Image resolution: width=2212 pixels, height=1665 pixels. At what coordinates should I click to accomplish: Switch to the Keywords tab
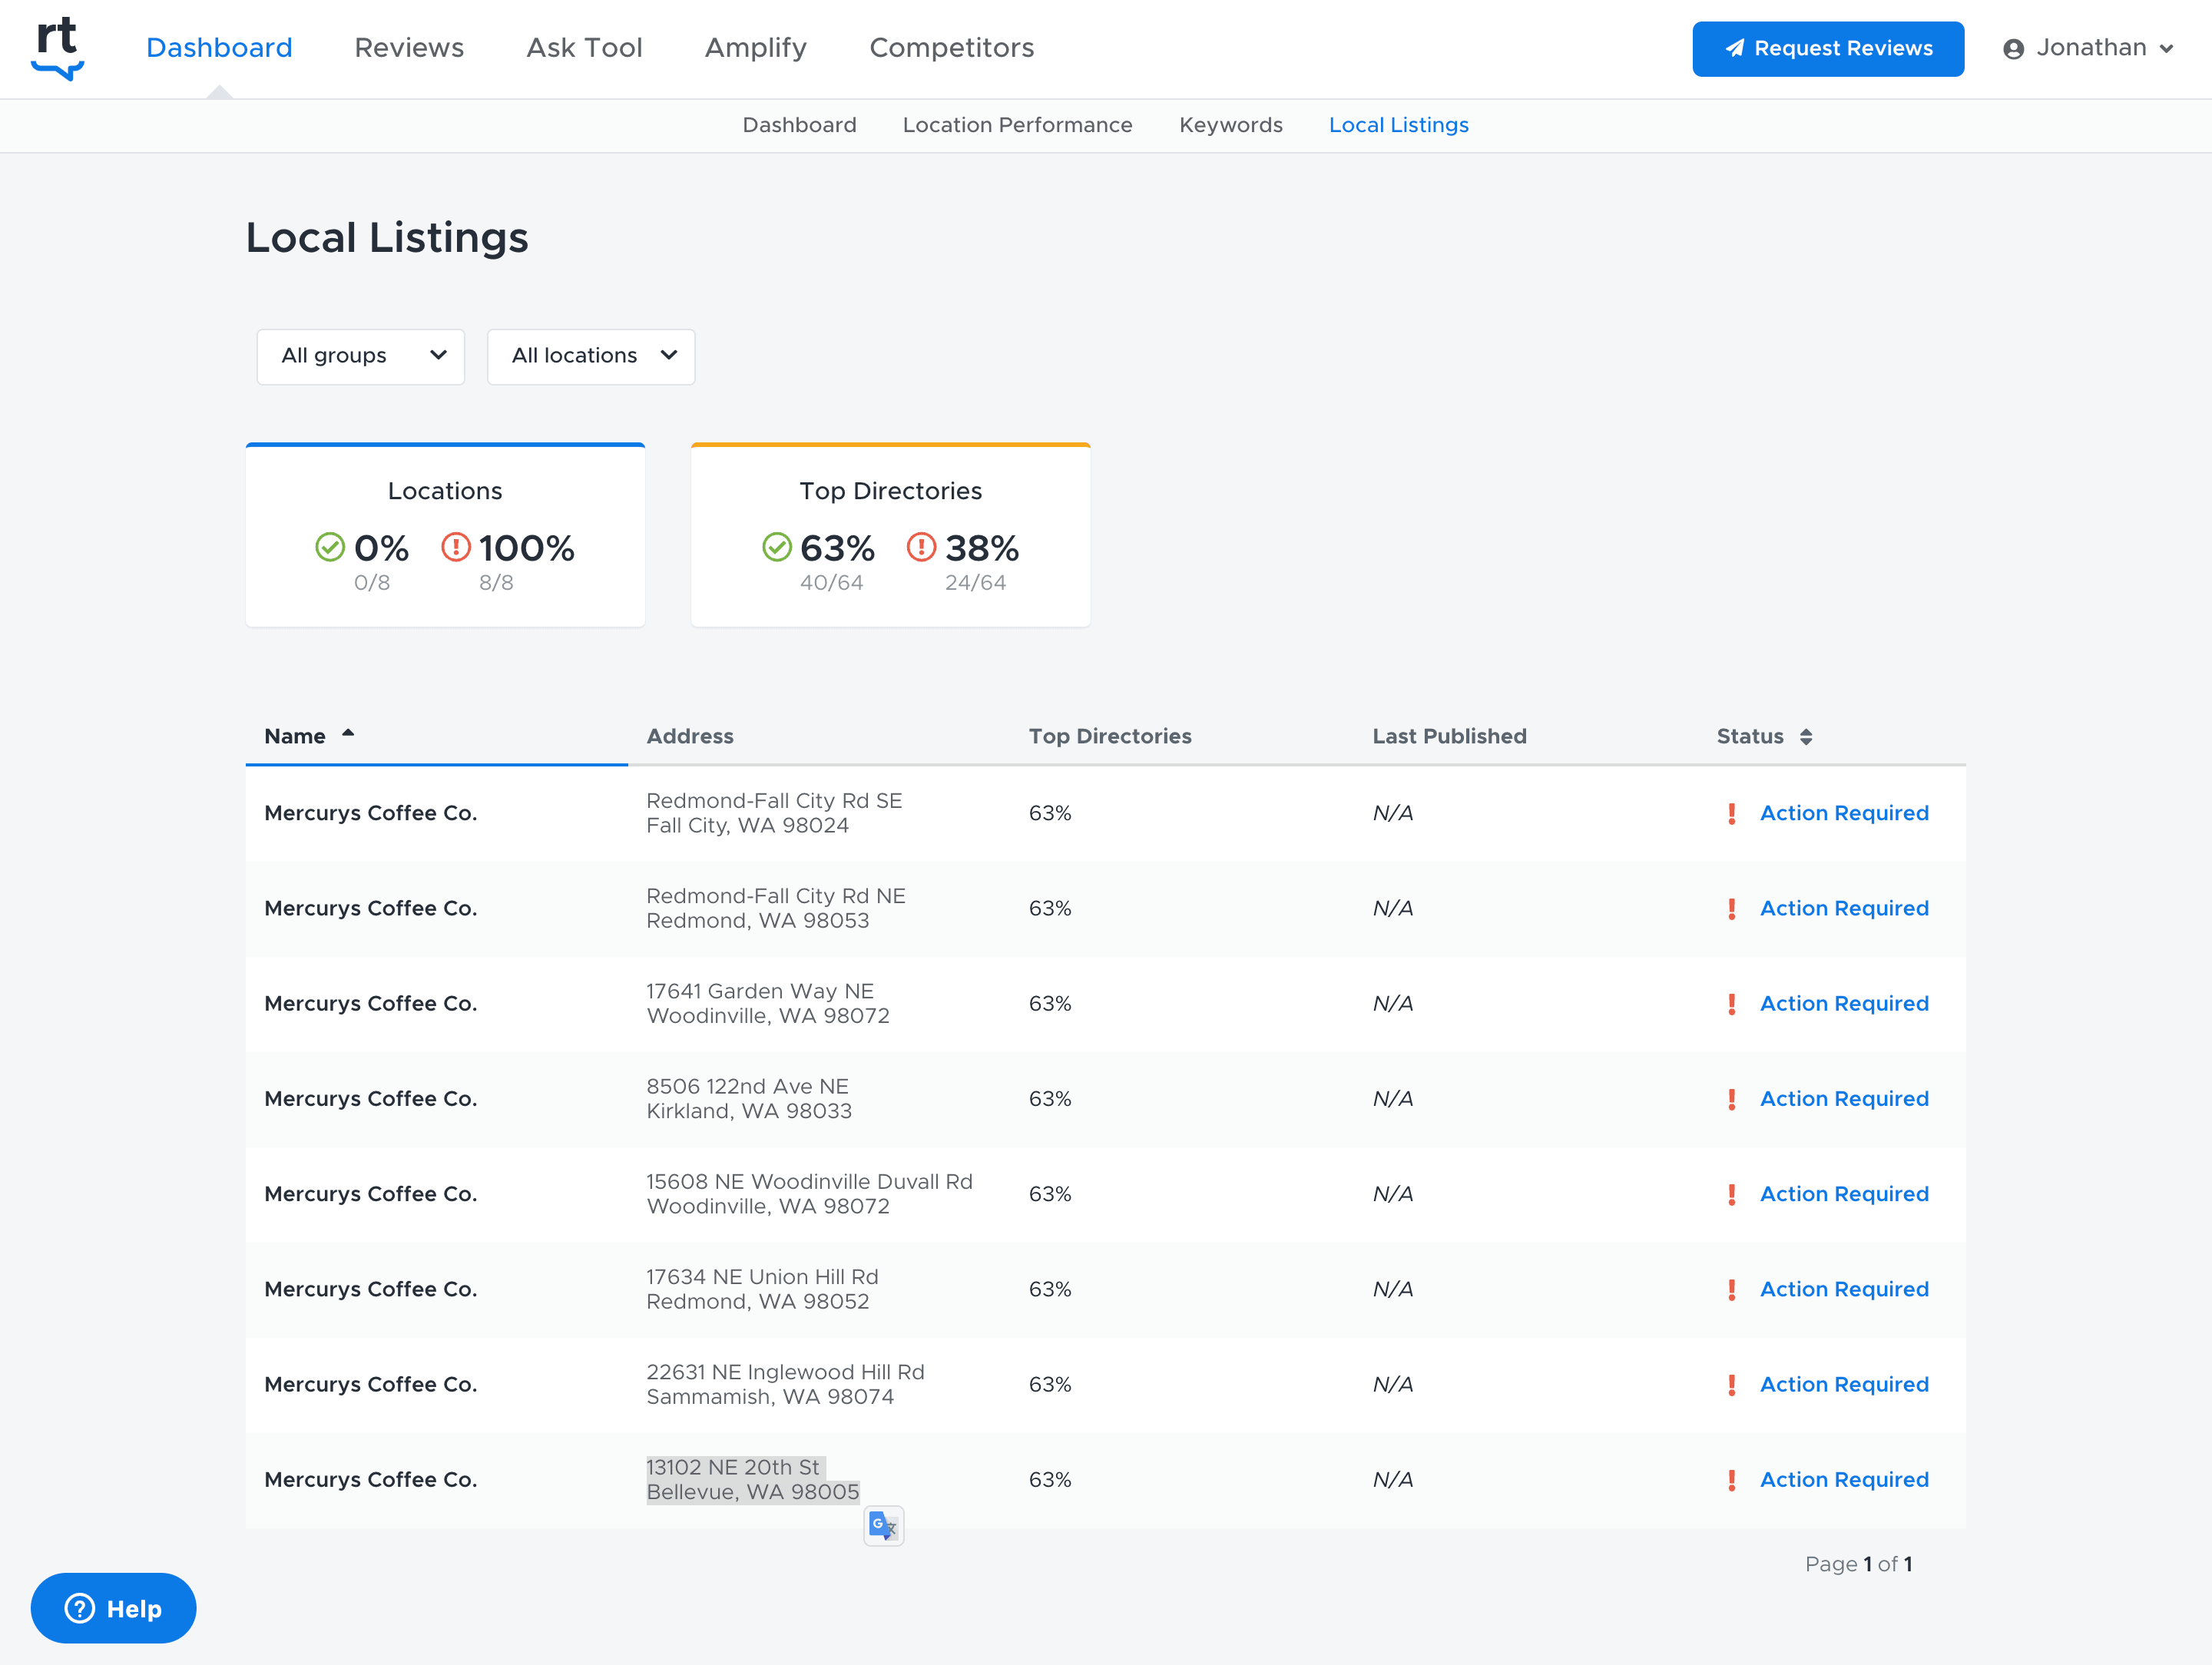click(x=1231, y=125)
